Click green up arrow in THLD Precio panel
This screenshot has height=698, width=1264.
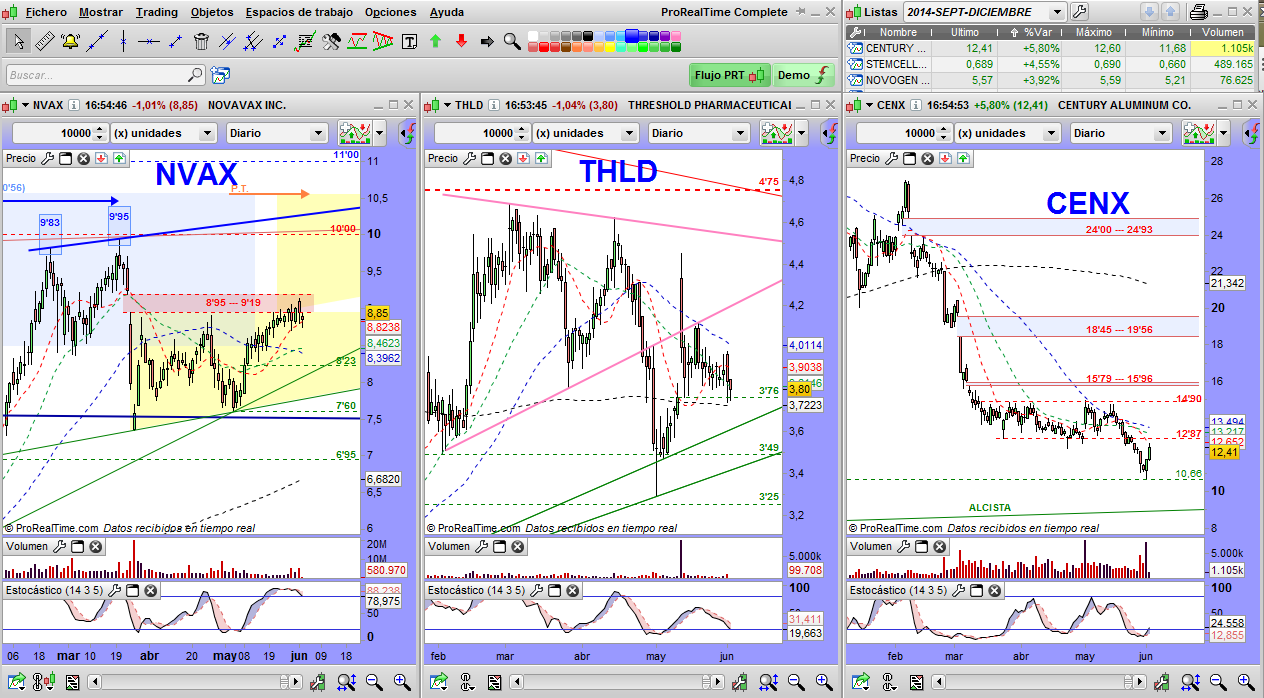pos(541,158)
